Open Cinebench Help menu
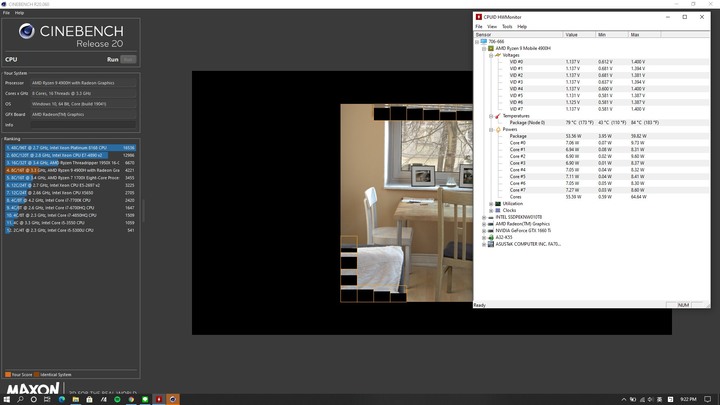Viewport: 720px width, 405px height. coord(19,13)
